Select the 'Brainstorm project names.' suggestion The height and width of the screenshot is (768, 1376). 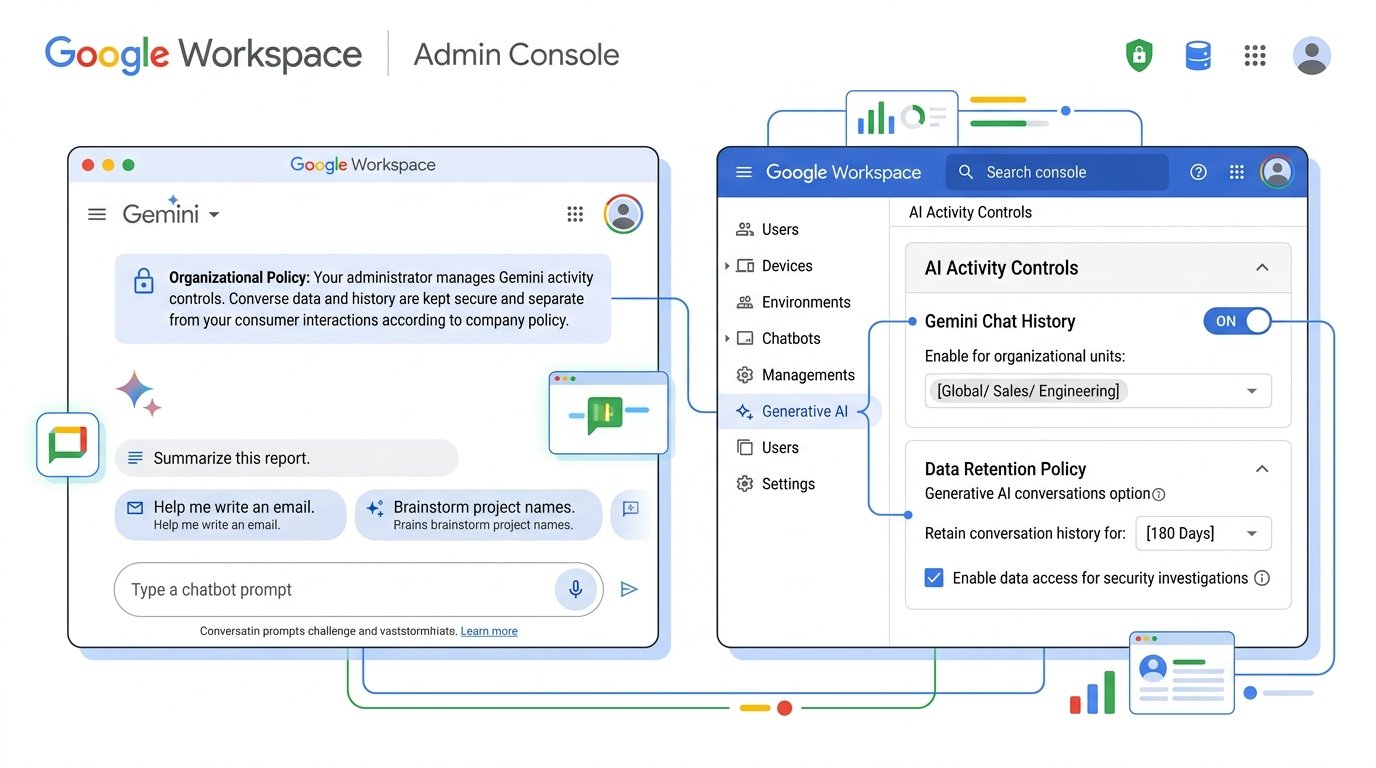pos(479,515)
